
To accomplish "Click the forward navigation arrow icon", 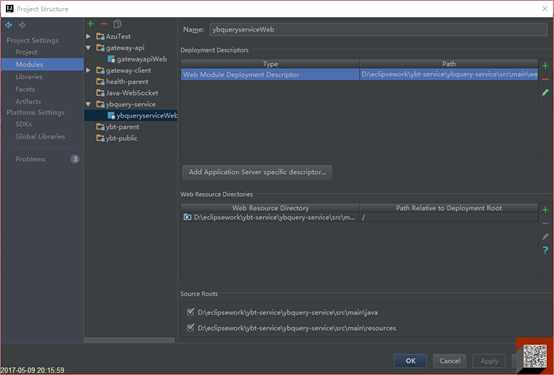I will tap(22, 25).
